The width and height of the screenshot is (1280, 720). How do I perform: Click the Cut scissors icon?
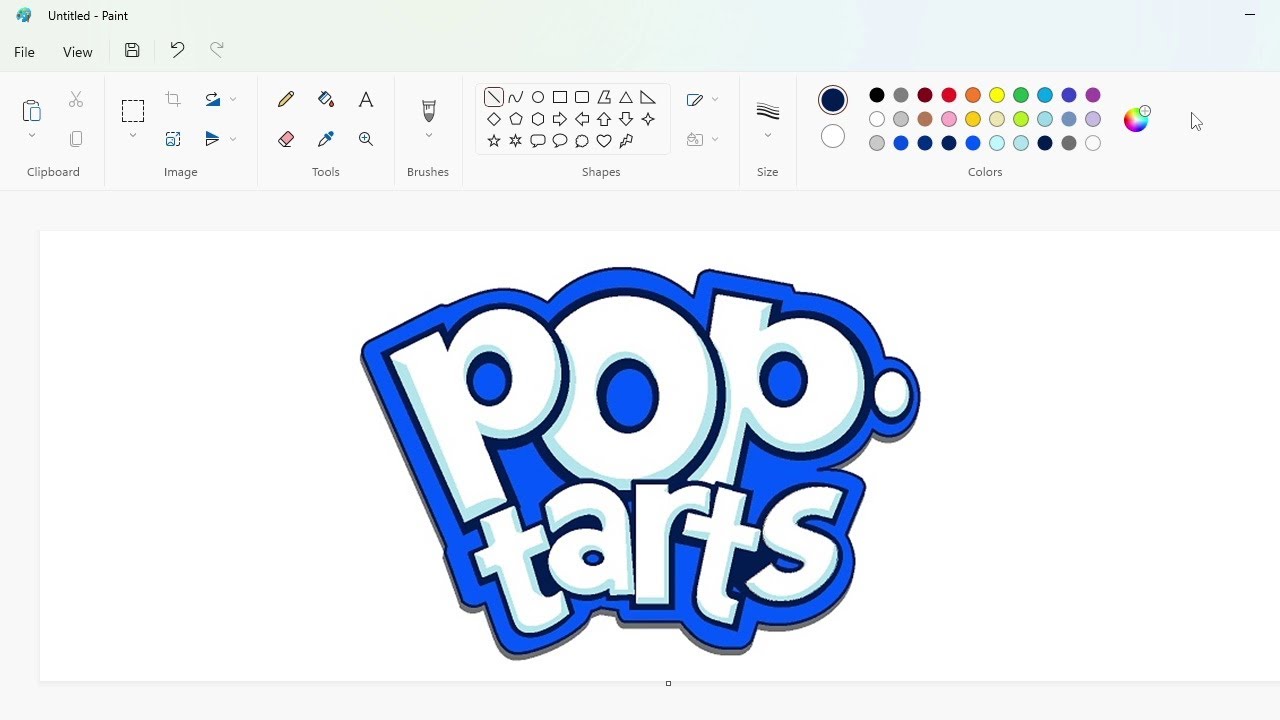pos(76,99)
